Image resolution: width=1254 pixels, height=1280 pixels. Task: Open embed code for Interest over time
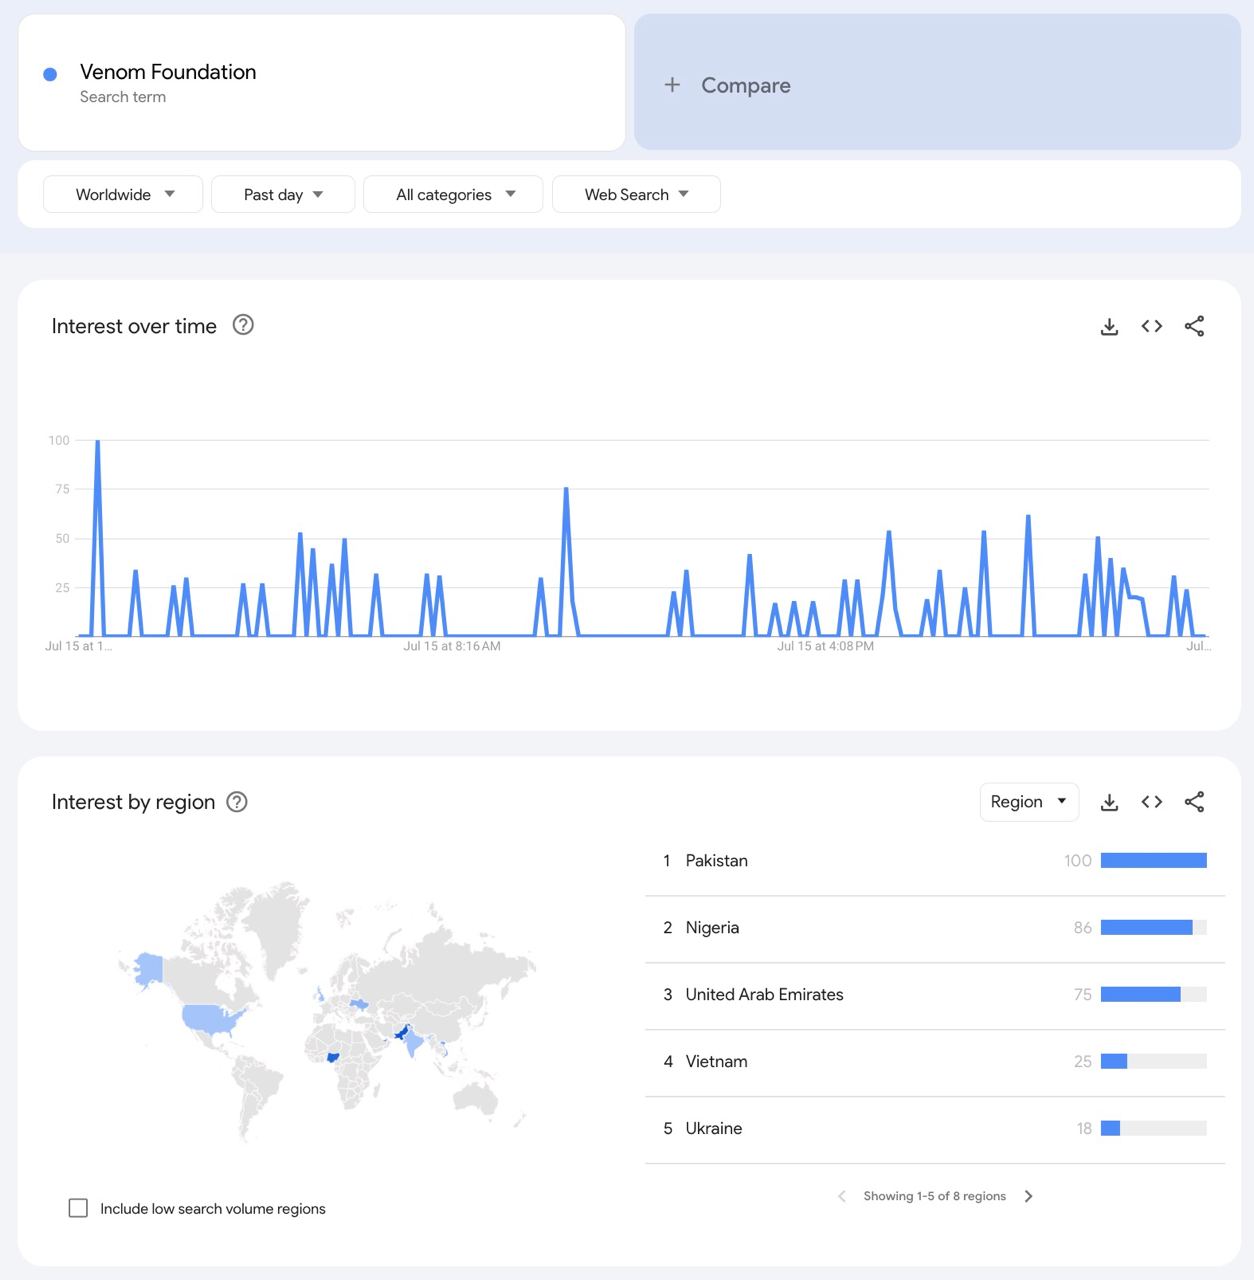click(1152, 326)
